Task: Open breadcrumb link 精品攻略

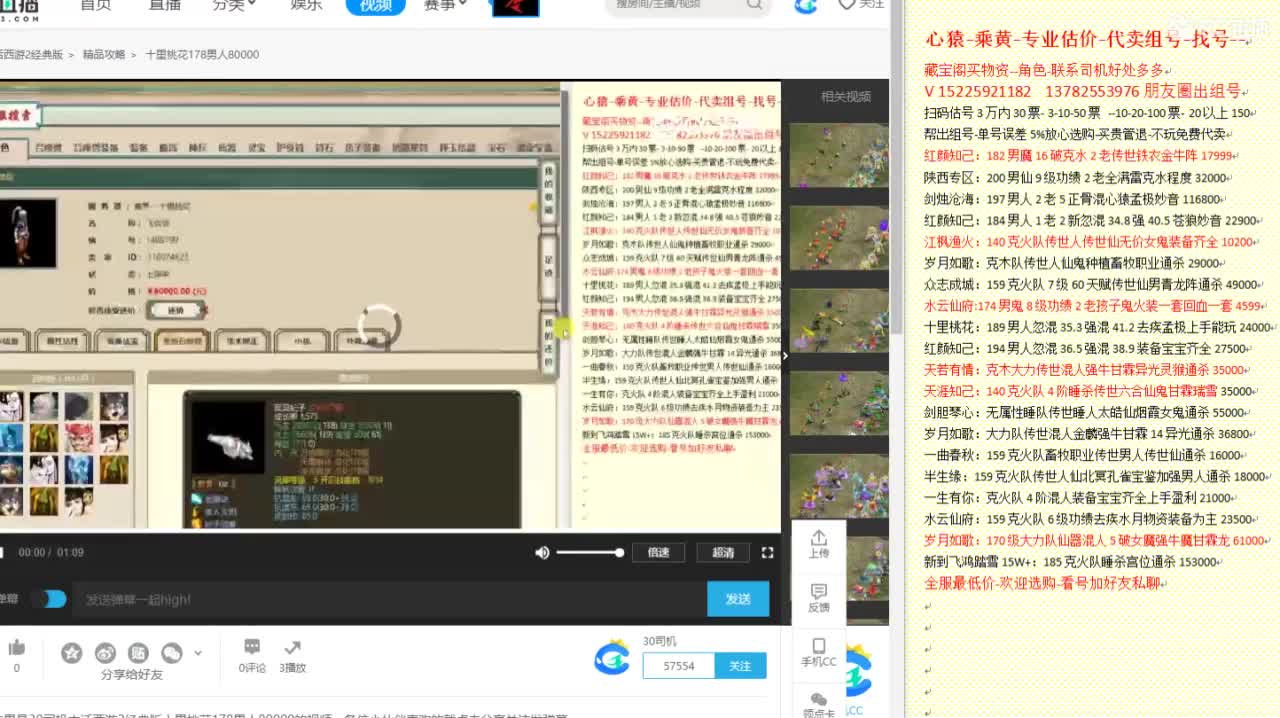Action: 103,55
